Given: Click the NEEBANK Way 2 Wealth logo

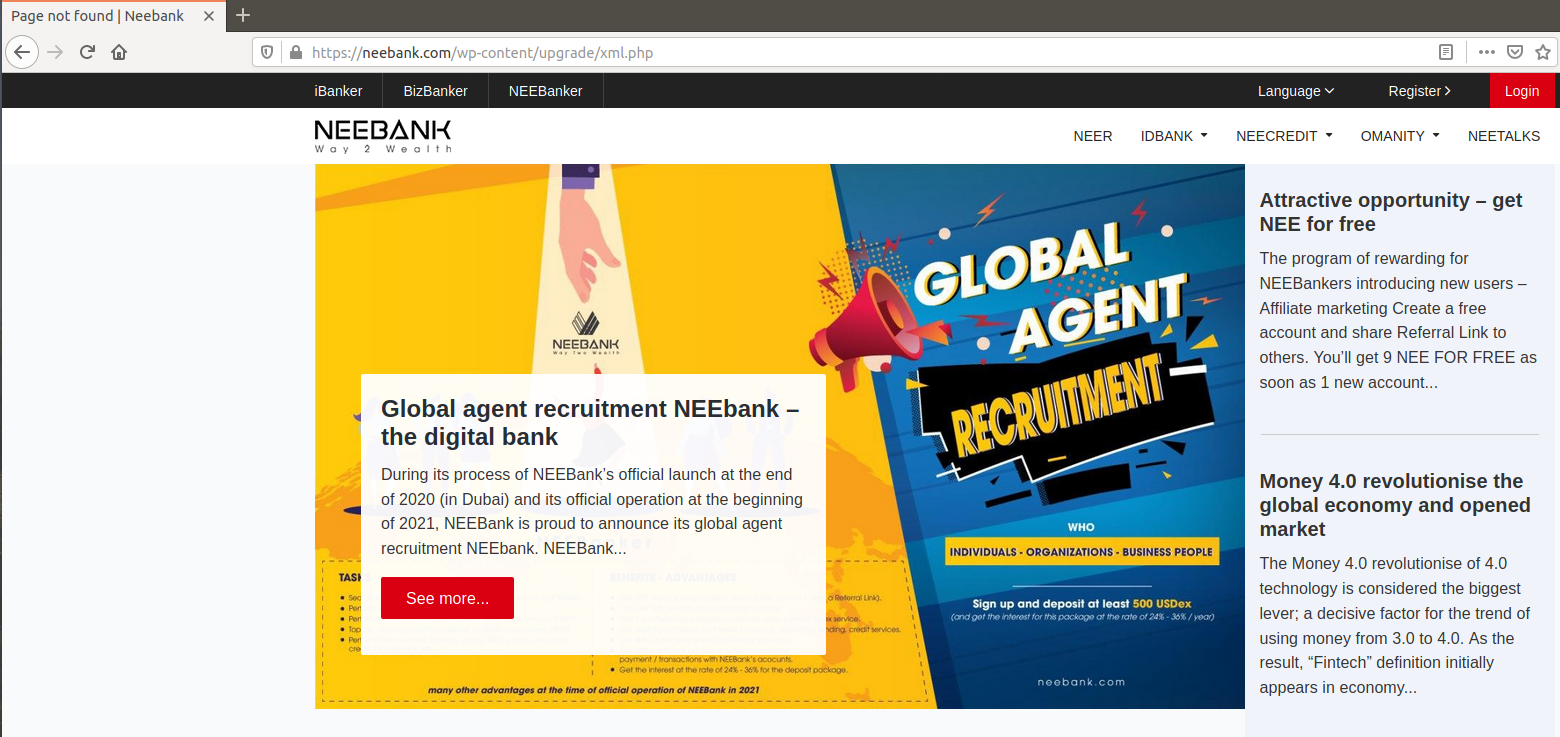Looking at the screenshot, I should [383, 136].
